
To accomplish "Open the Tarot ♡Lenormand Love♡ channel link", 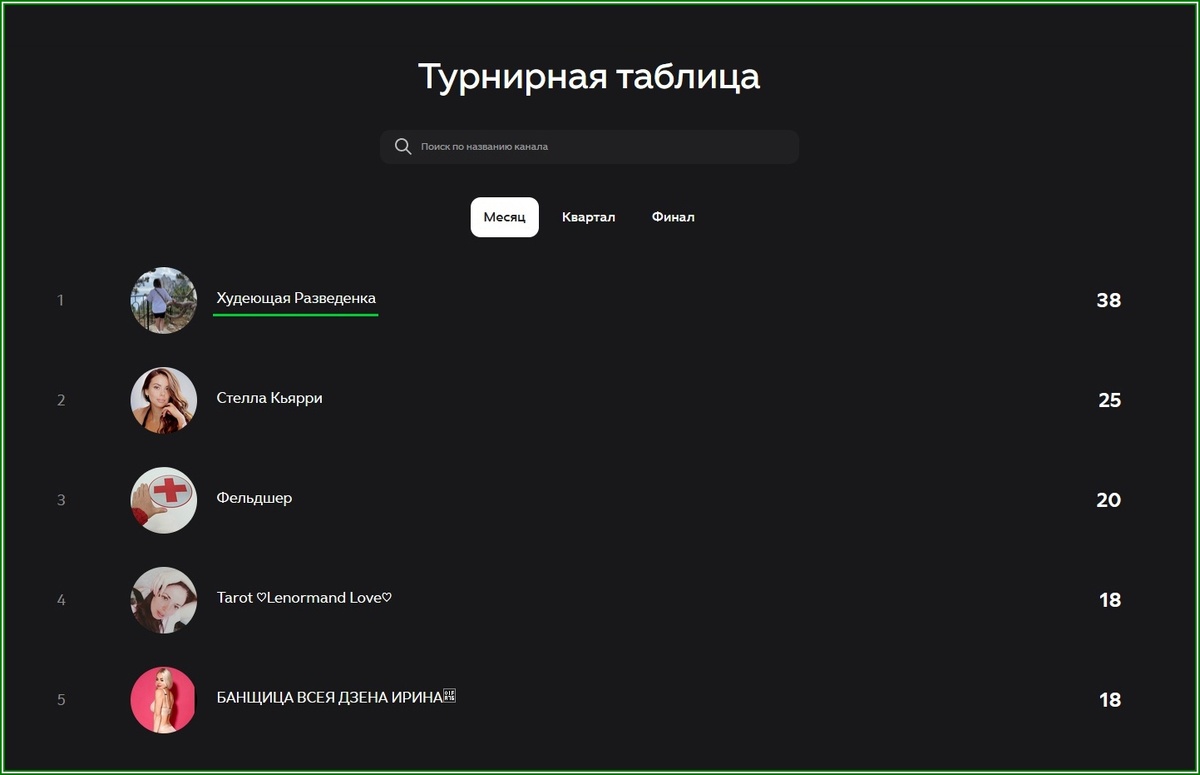I will pyautogui.click(x=302, y=598).
